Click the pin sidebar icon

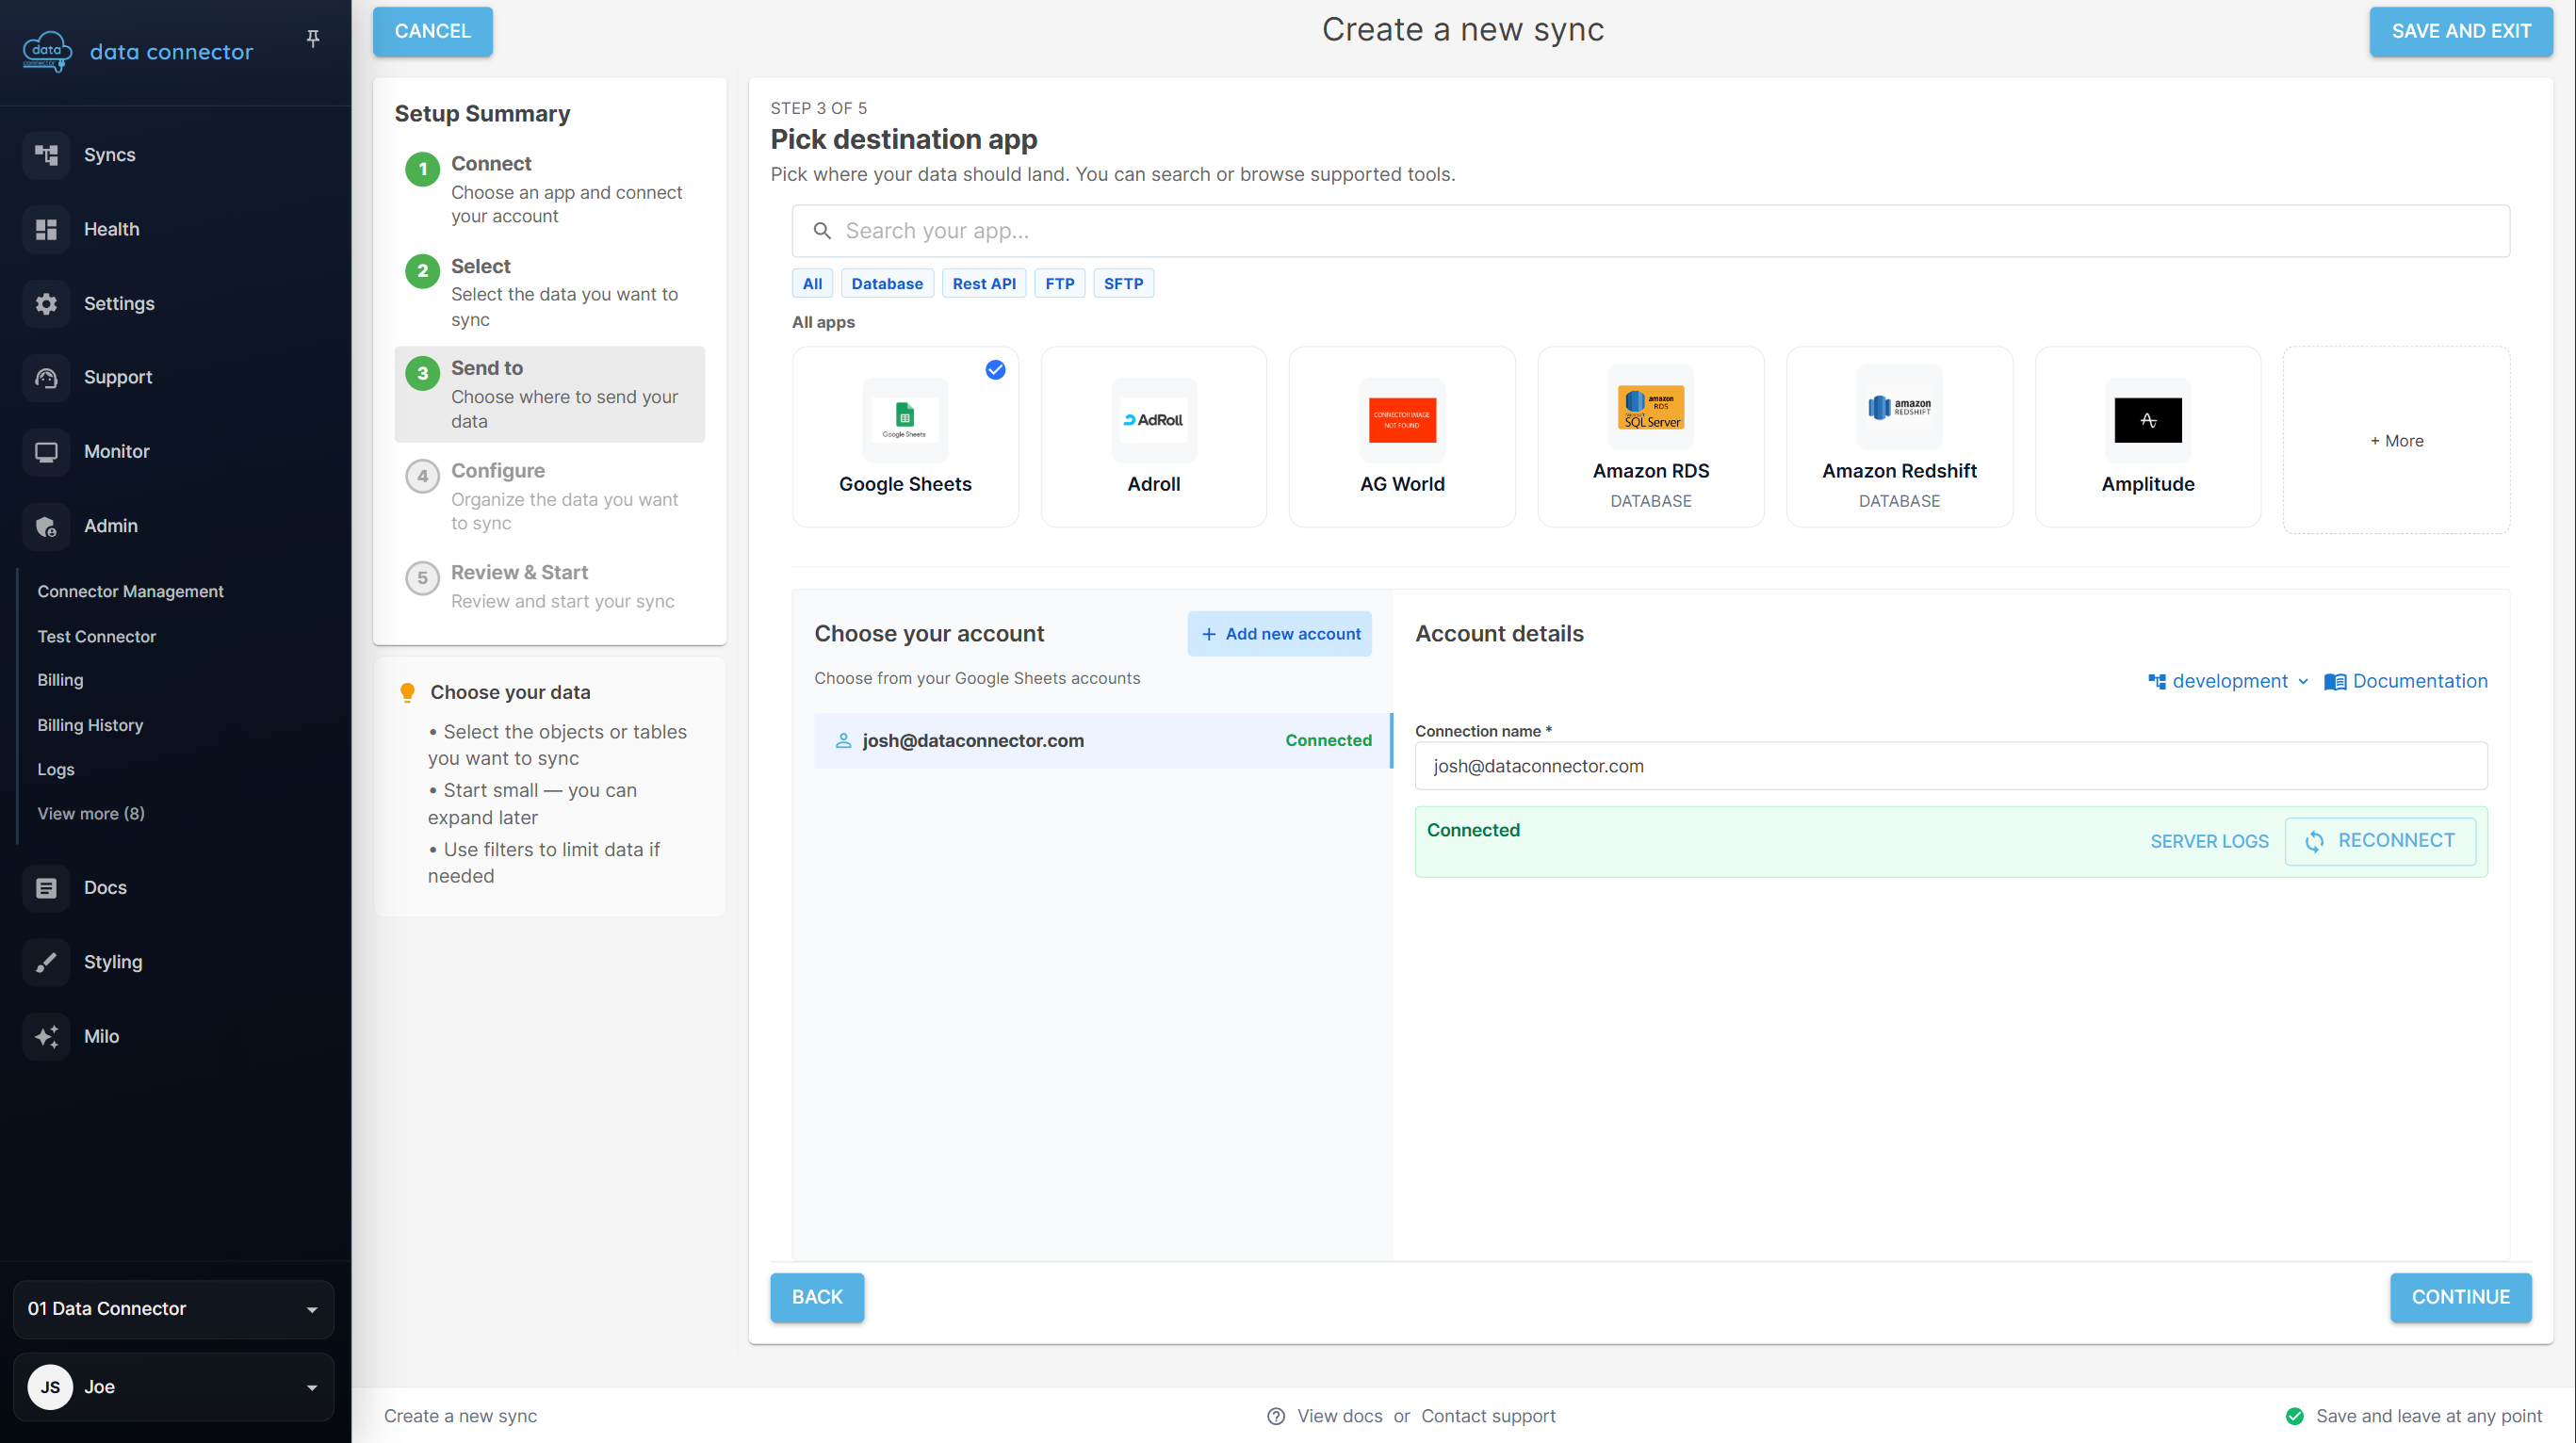coord(313,38)
